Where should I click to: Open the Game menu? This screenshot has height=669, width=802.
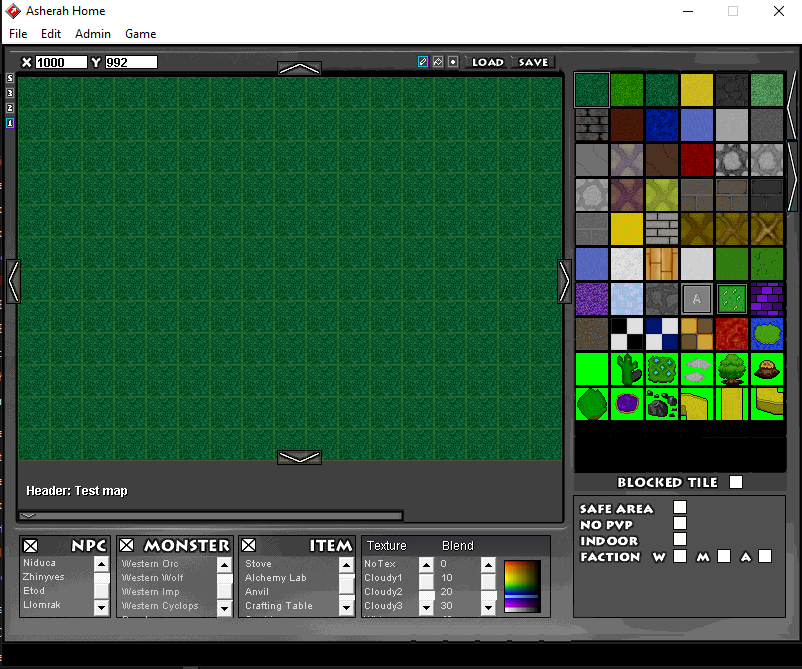coord(140,33)
